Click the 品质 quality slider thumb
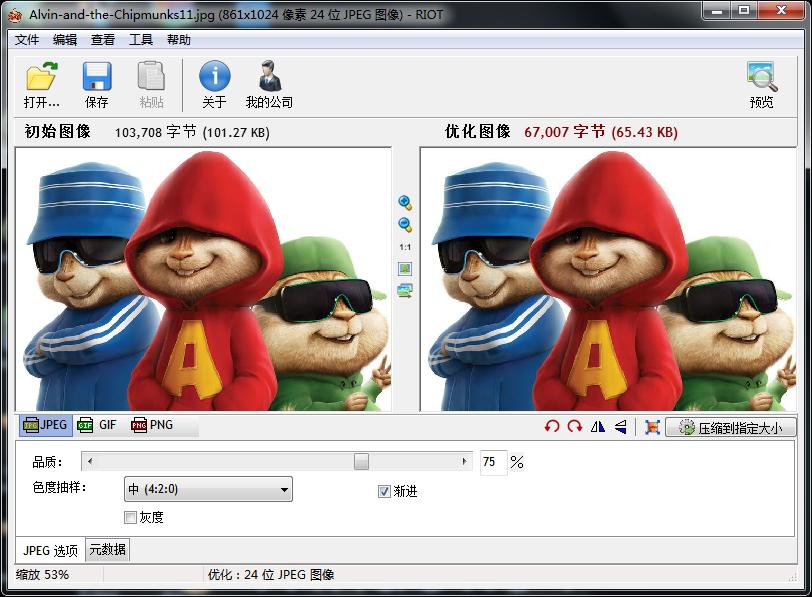 pos(361,461)
